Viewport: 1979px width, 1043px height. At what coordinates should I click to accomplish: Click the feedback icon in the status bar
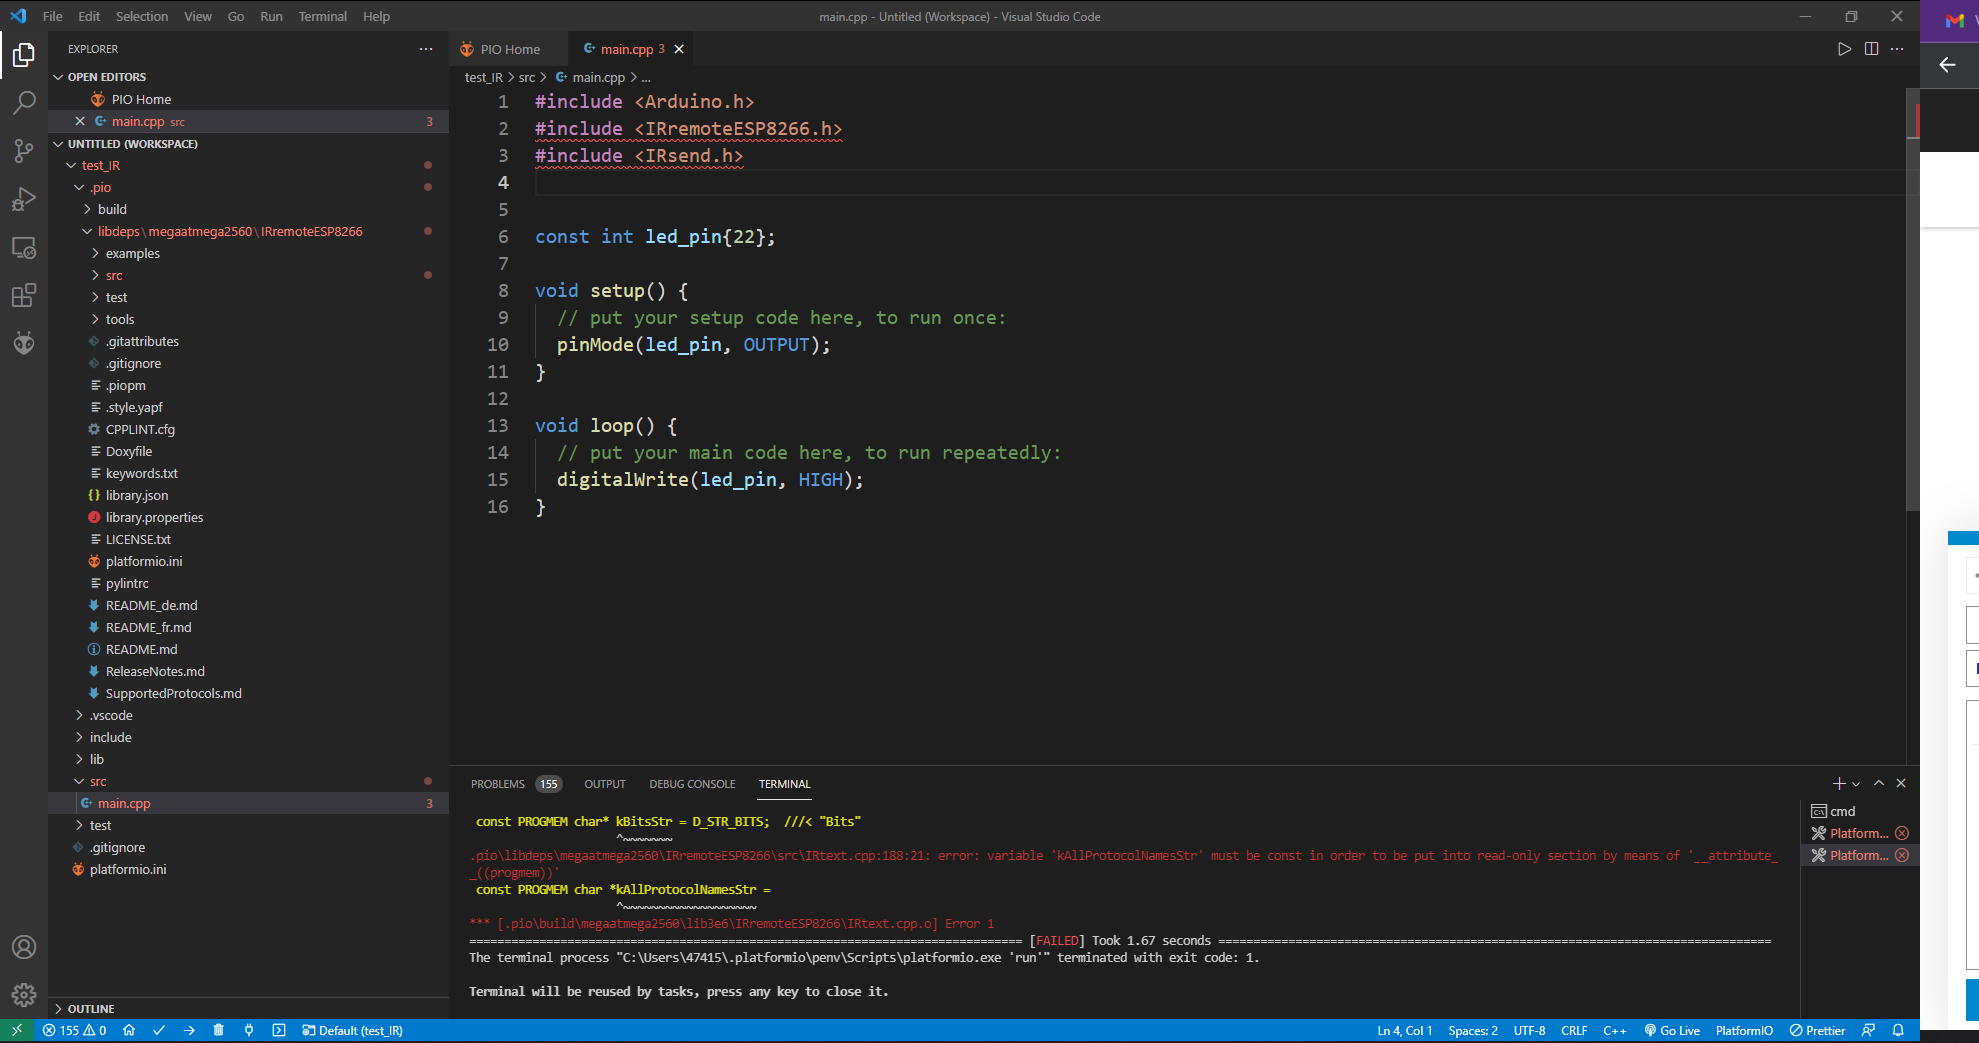click(x=1868, y=1030)
